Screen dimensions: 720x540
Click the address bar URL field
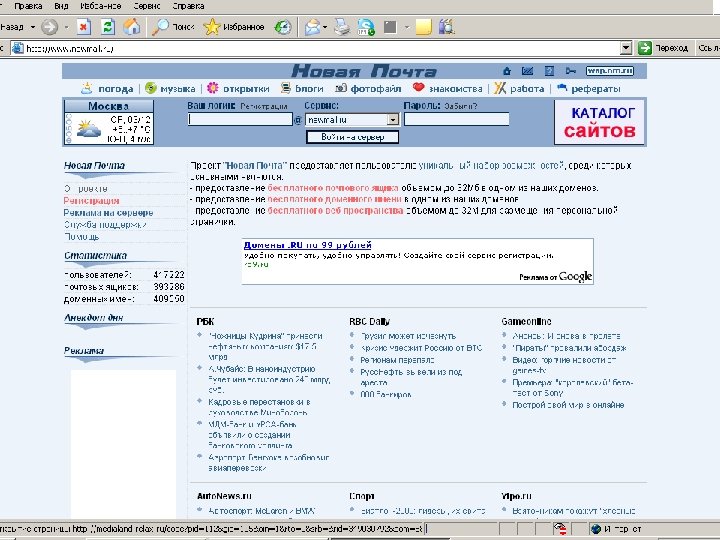[x=321, y=48]
